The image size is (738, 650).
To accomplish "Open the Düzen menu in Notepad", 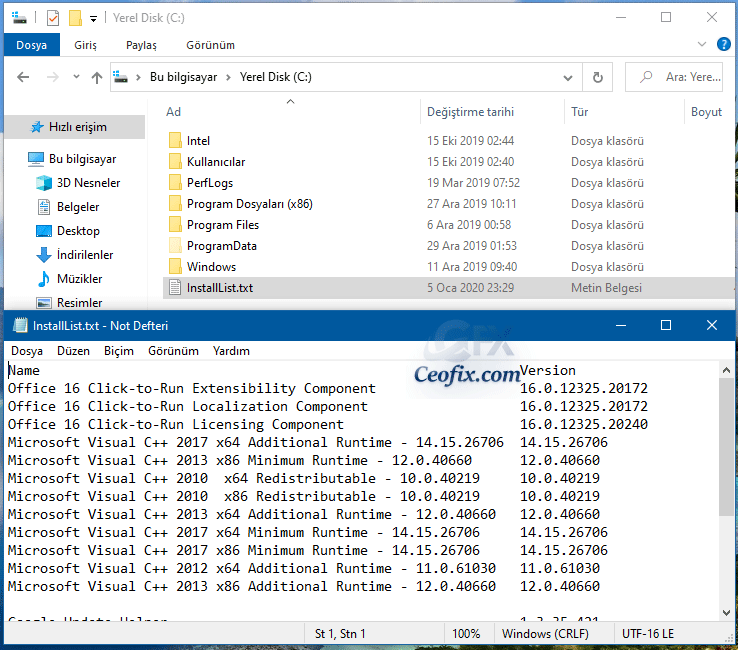I will tap(73, 351).
